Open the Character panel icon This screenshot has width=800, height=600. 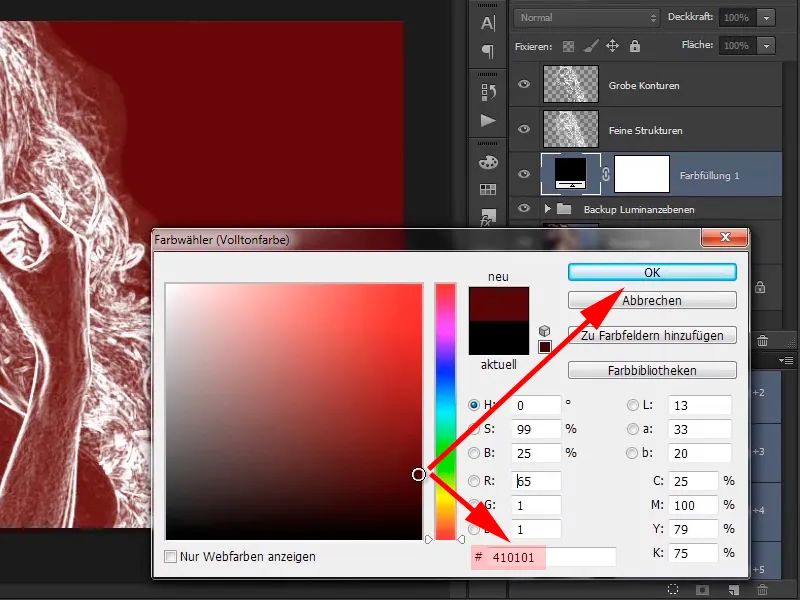pos(488,23)
